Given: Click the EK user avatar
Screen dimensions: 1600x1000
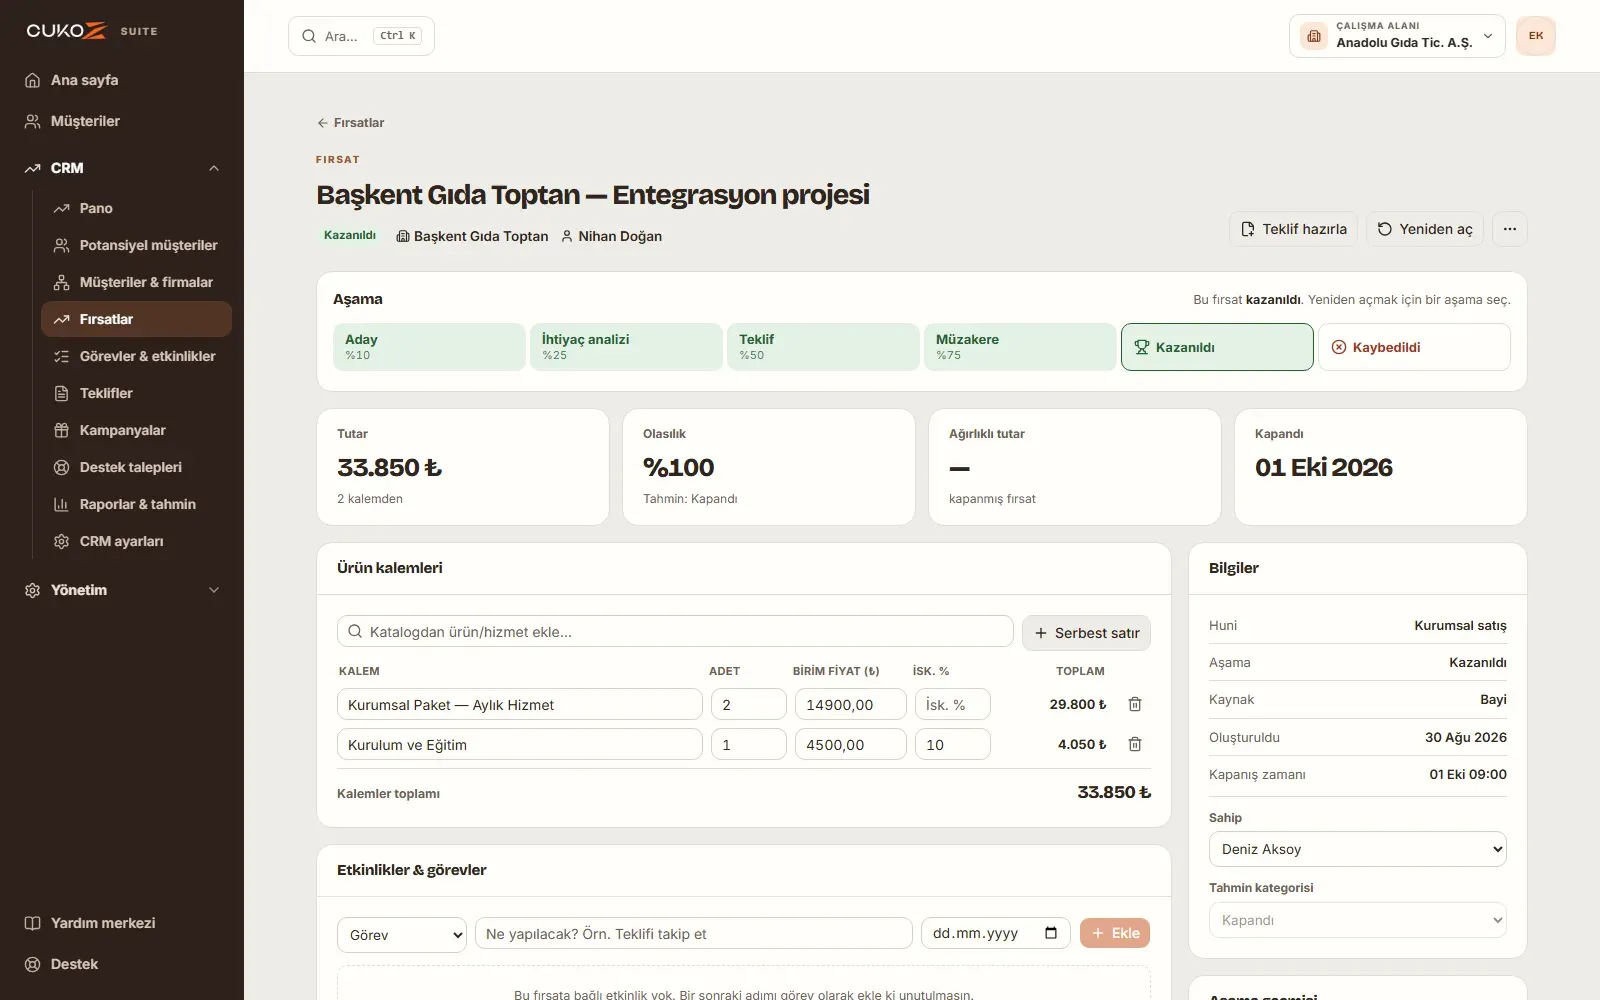Looking at the screenshot, I should 1536,36.
